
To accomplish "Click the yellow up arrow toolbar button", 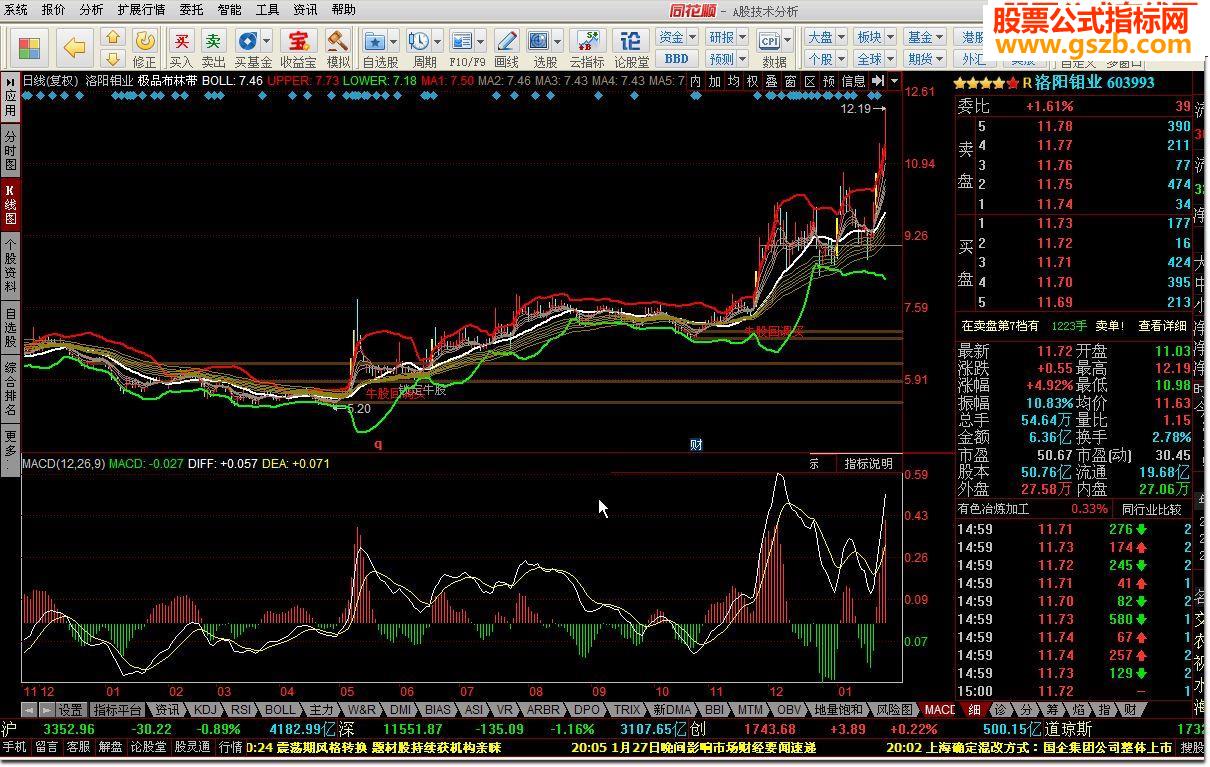I will click(113, 37).
